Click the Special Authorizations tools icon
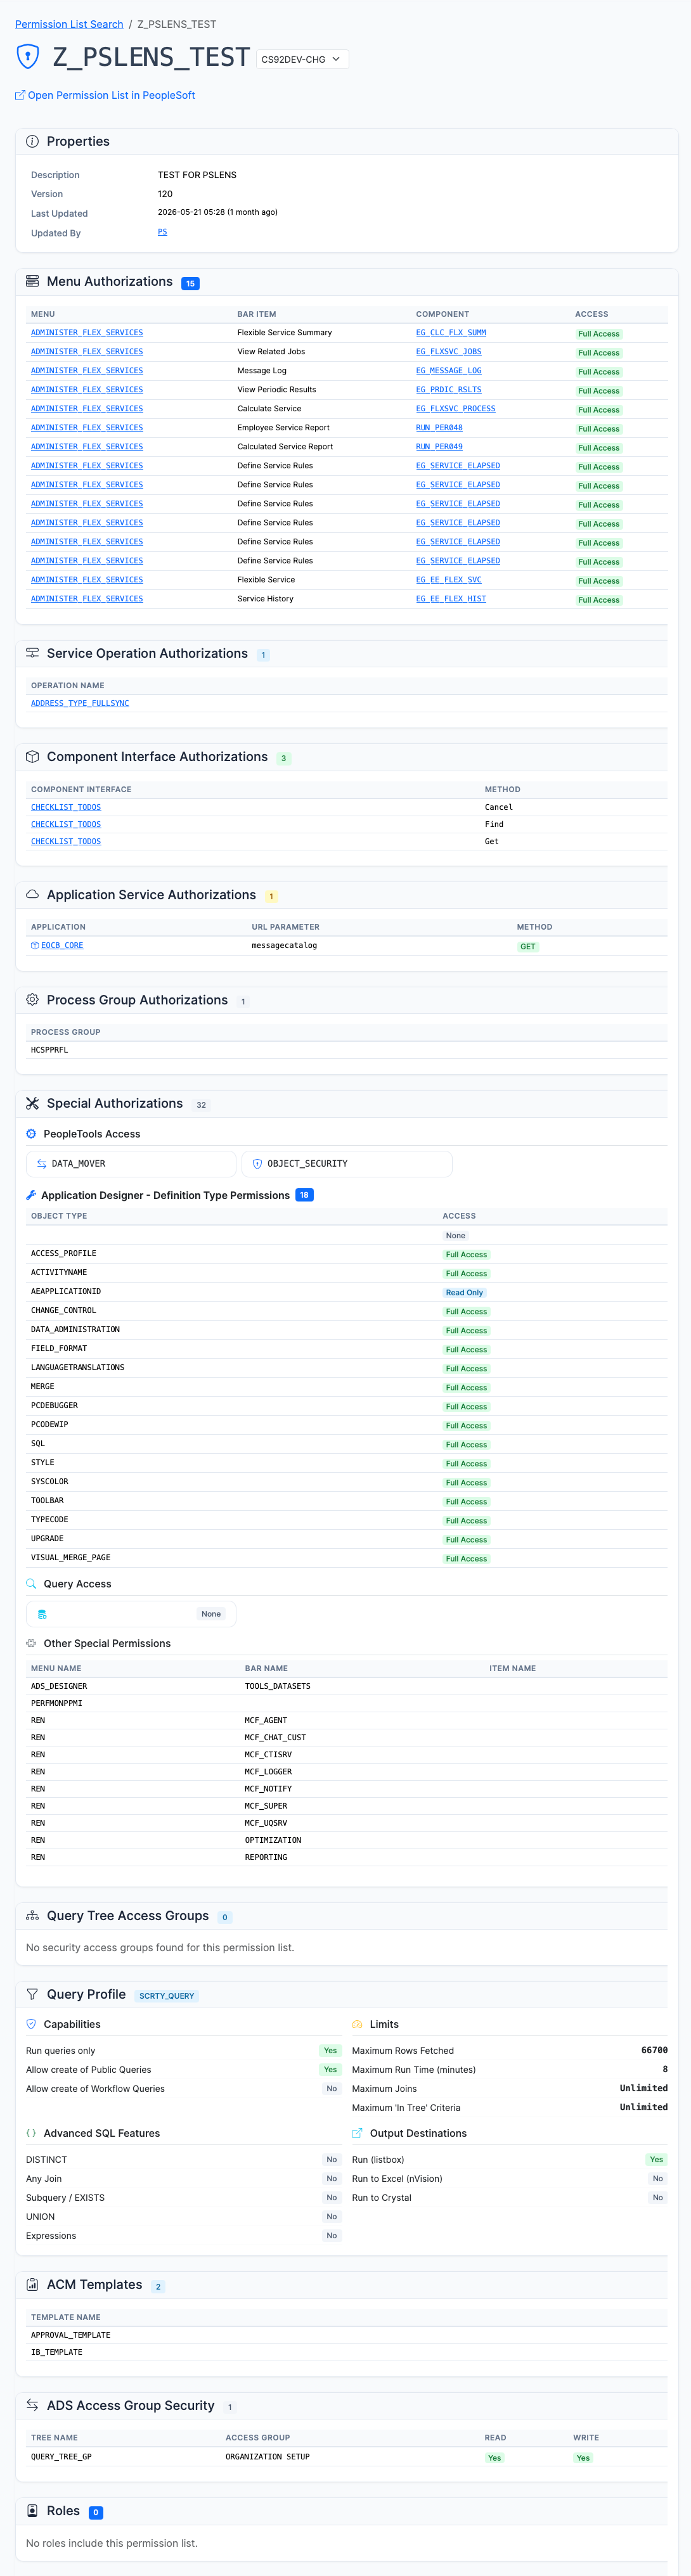Image resolution: width=691 pixels, height=2576 pixels. click(x=32, y=1103)
